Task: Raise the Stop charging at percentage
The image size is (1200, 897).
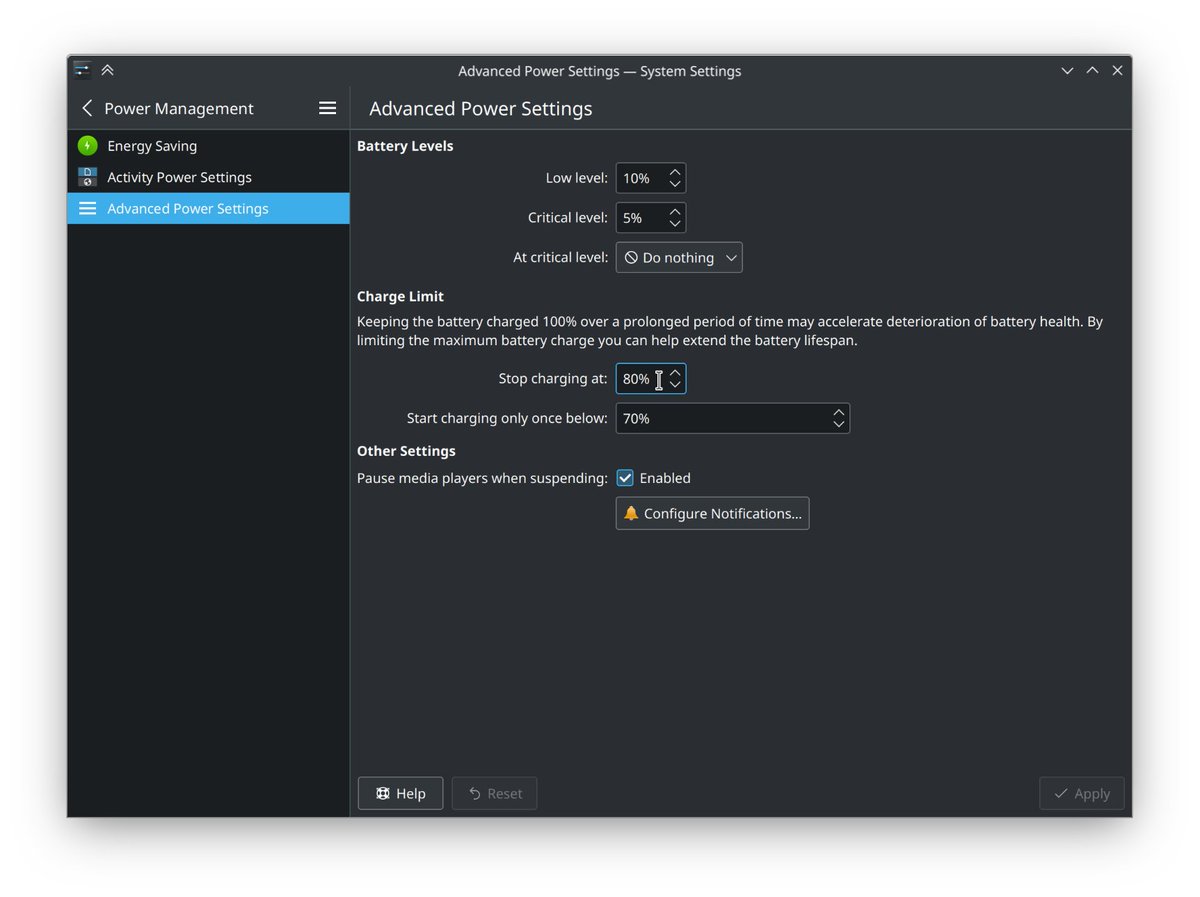Action: pyautogui.click(x=675, y=373)
